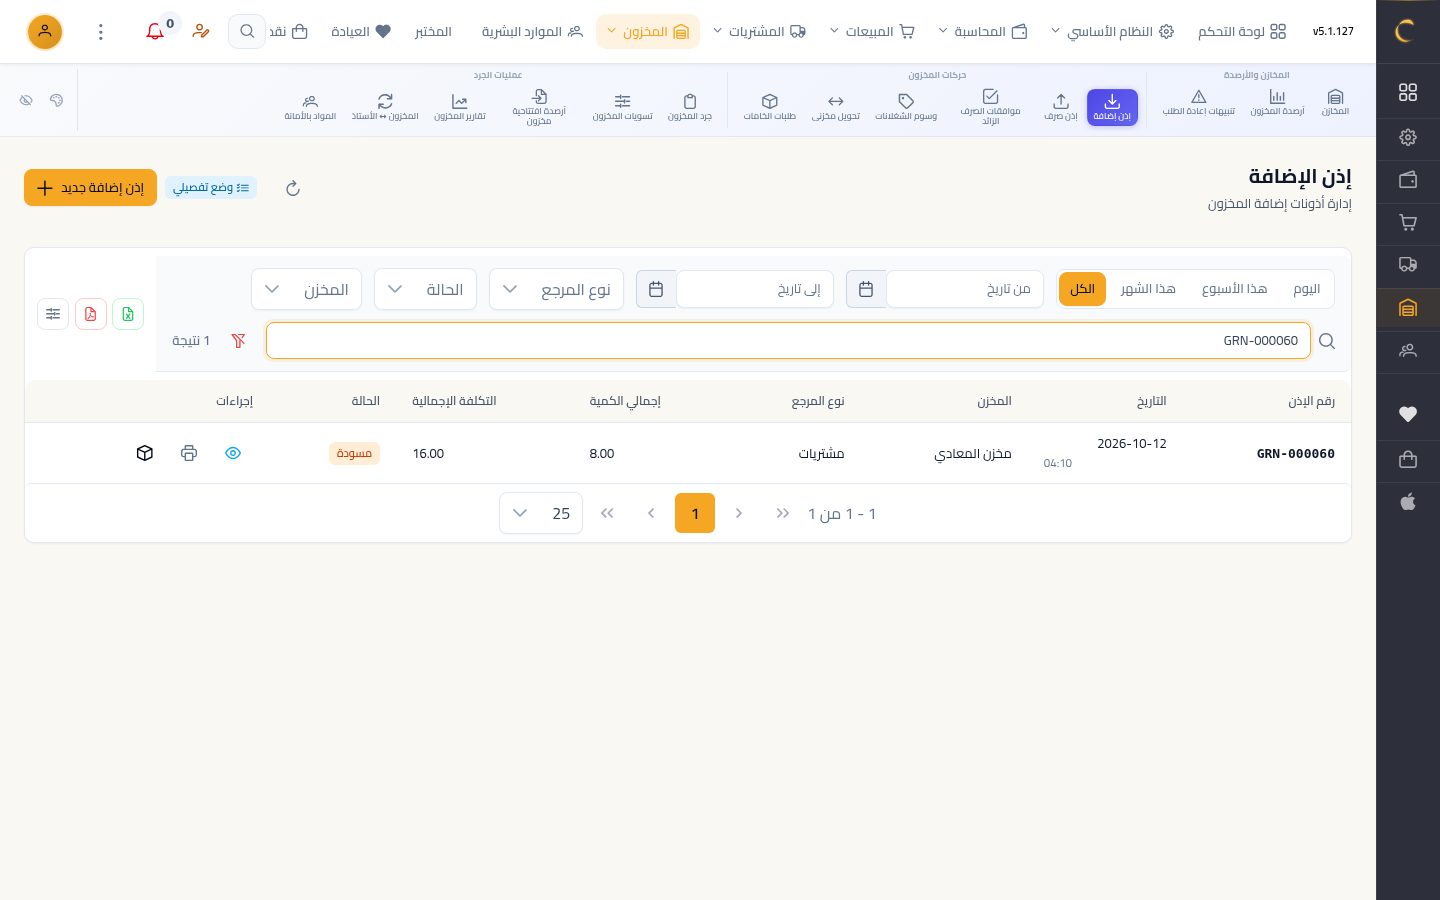
Task: Open تحويل مخزني transfer tool
Action: (x=836, y=107)
